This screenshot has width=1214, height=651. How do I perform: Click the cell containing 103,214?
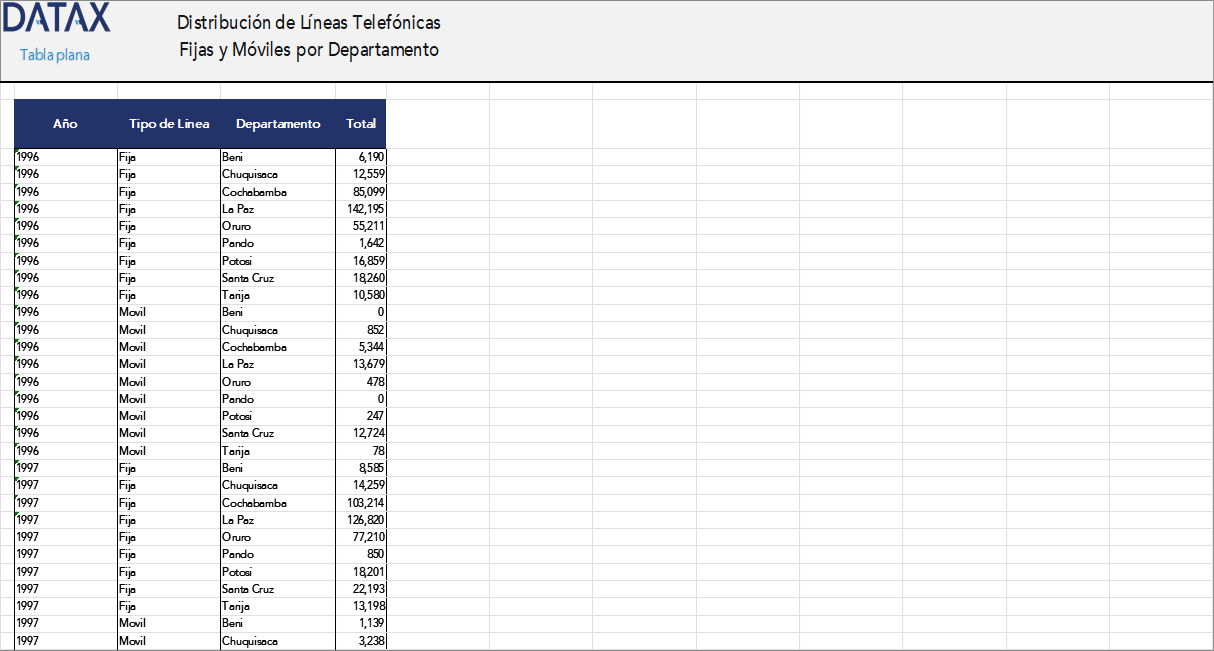[x=362, y=503]
